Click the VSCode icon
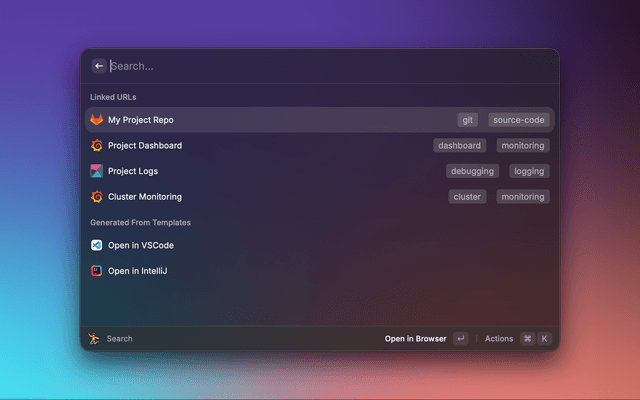This screenshot has width=640, height=400. click(97, 245)
